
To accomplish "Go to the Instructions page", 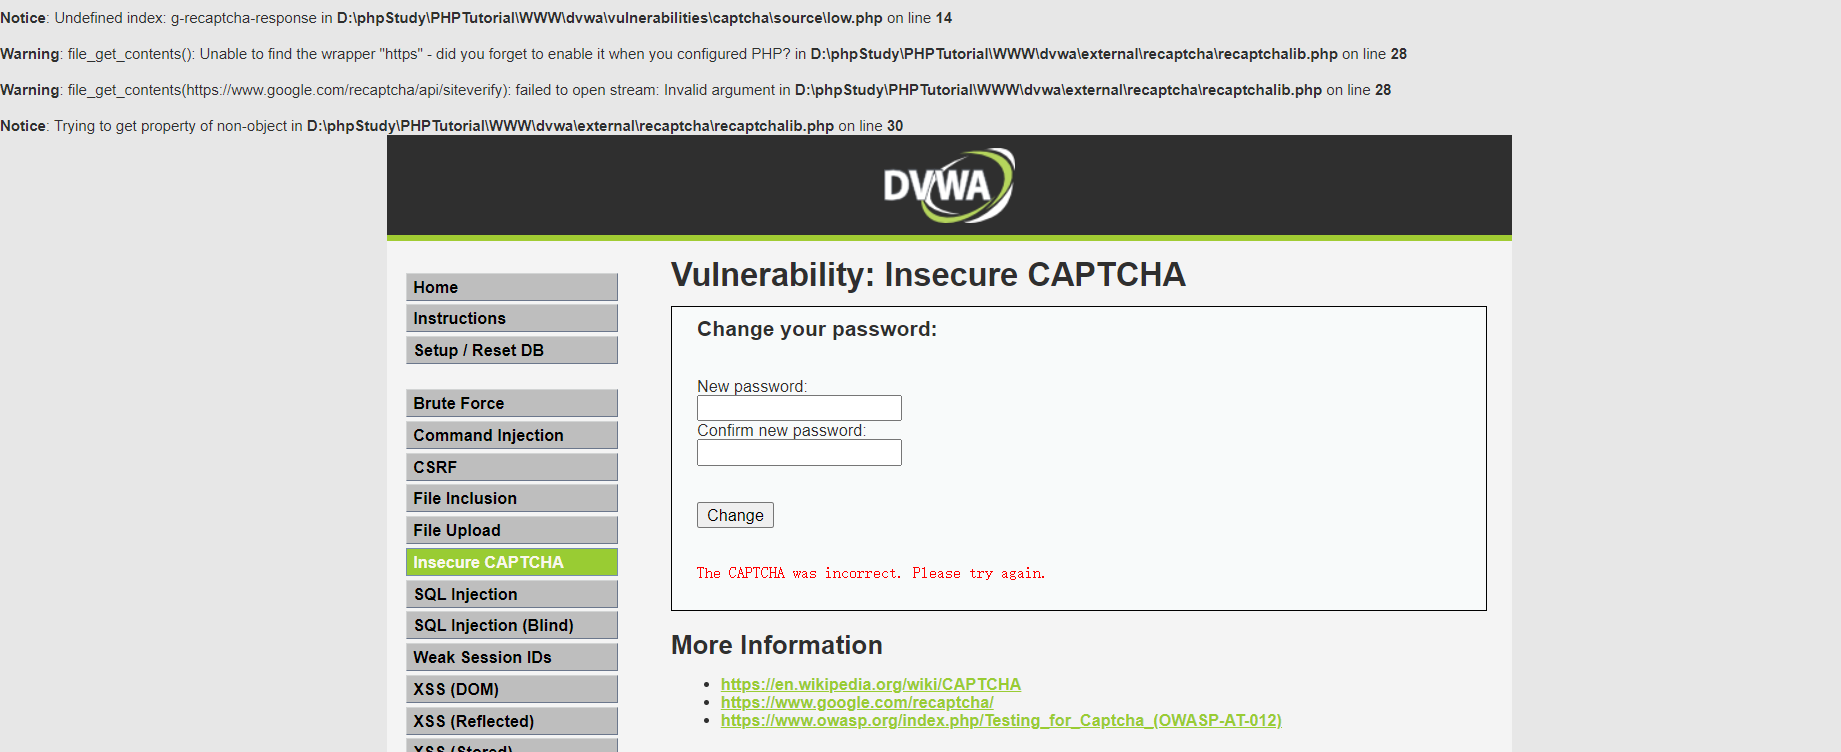I will click(x=511, y=318).
